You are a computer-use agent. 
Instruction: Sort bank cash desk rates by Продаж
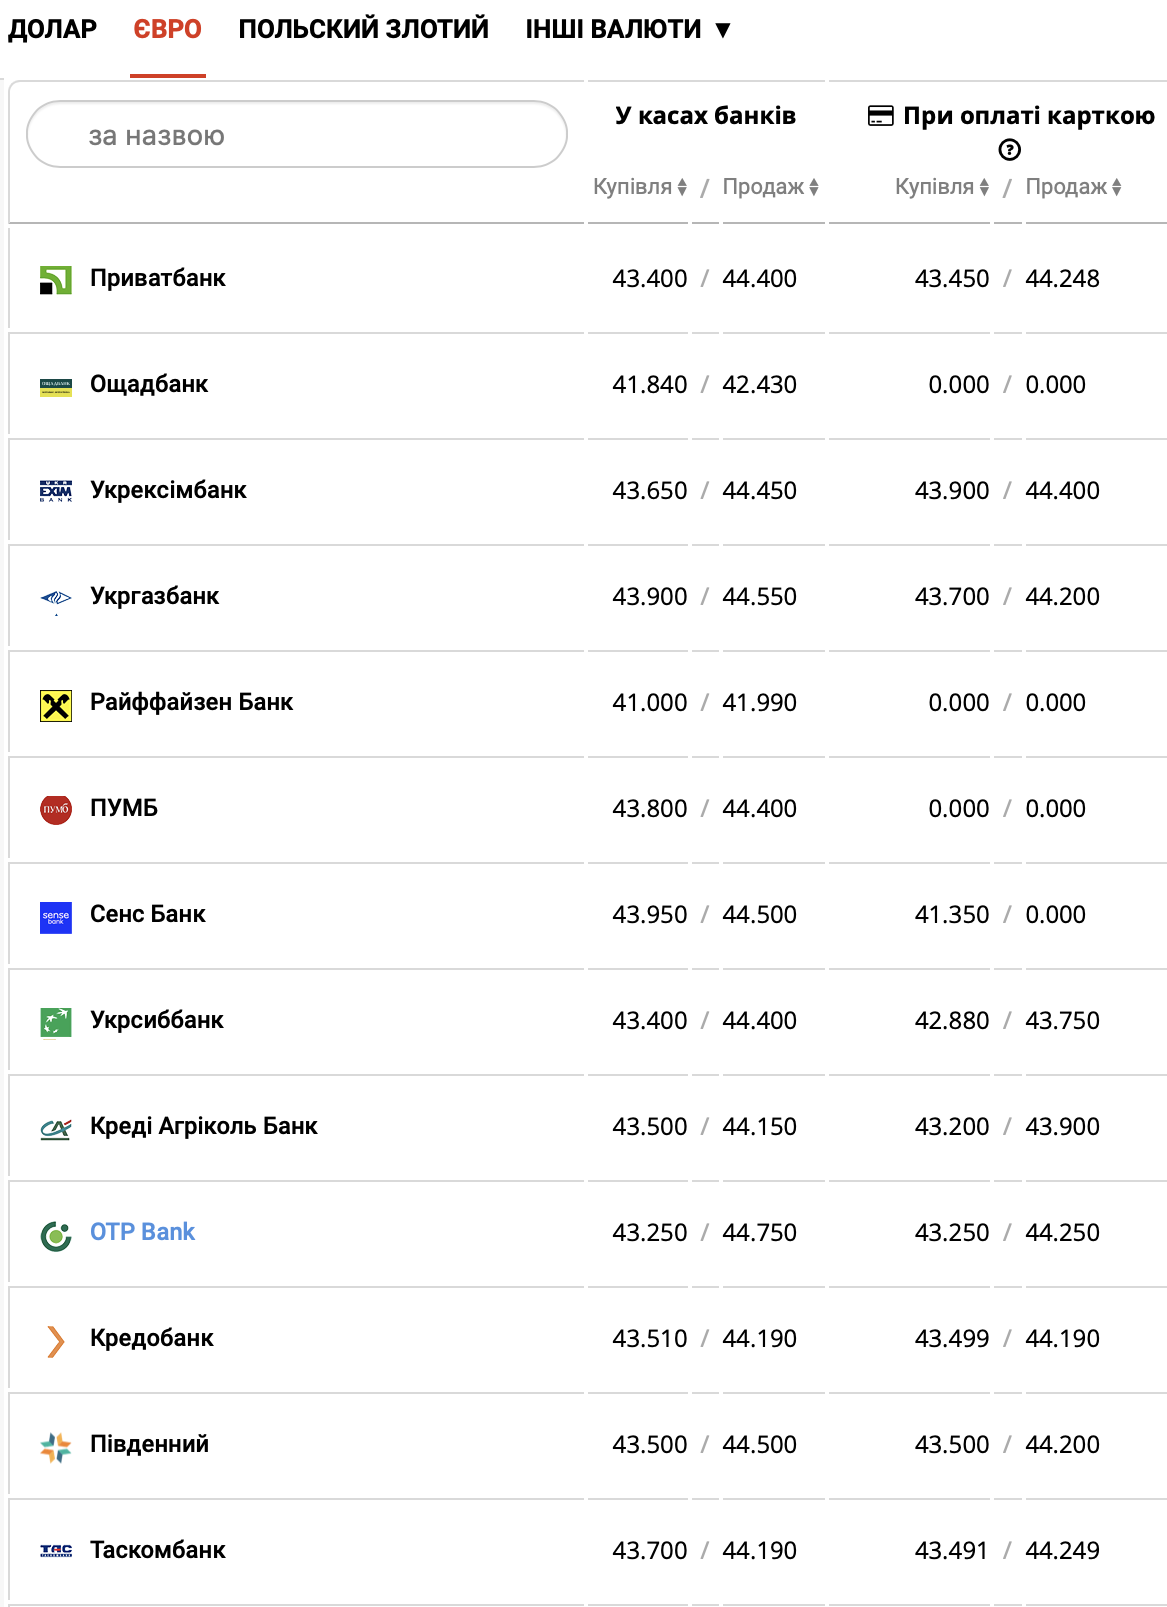770,187
